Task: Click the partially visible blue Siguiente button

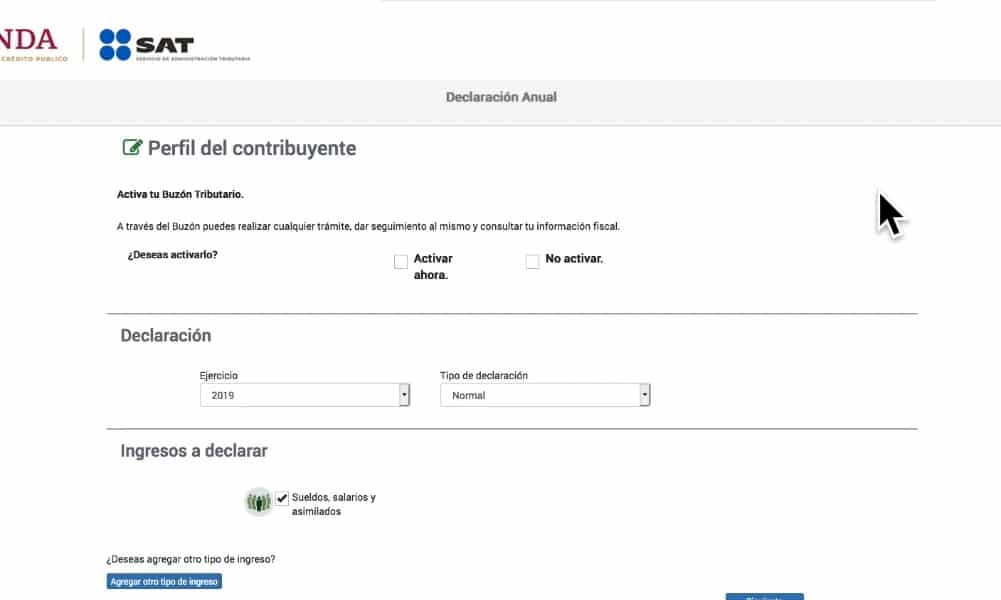Action: click(764, 596)
